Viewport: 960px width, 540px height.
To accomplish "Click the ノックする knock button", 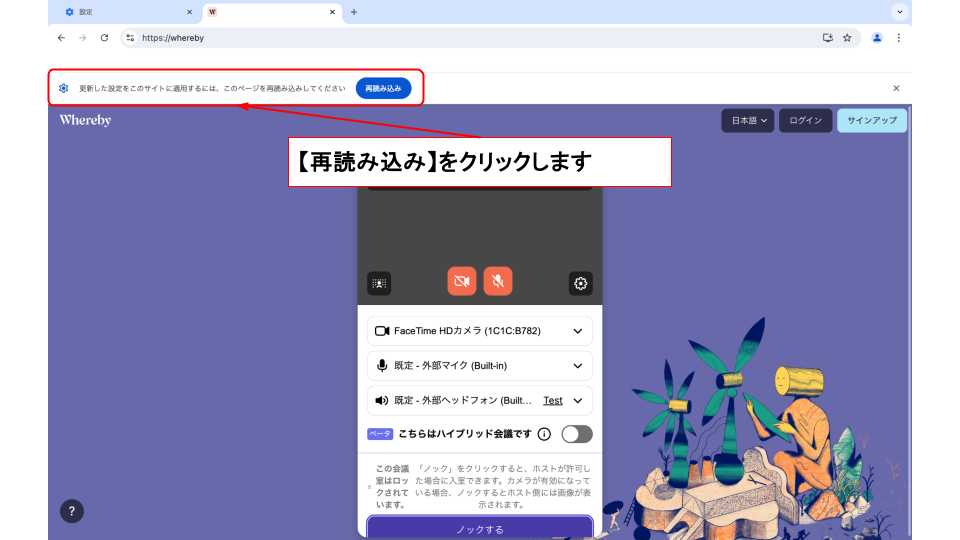I will pyautogui.click(x=479, y=528).
